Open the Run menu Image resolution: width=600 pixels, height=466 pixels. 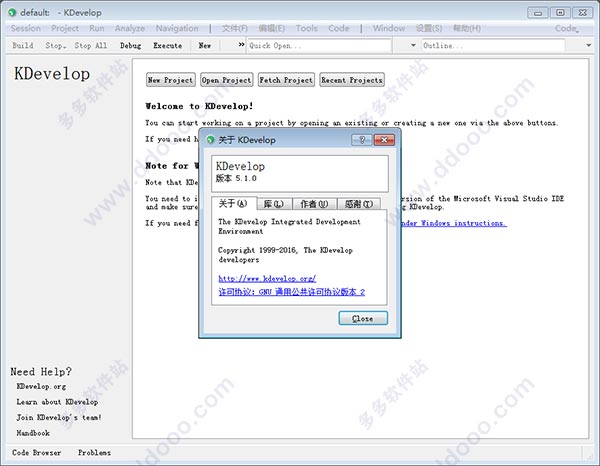(97, 28)
